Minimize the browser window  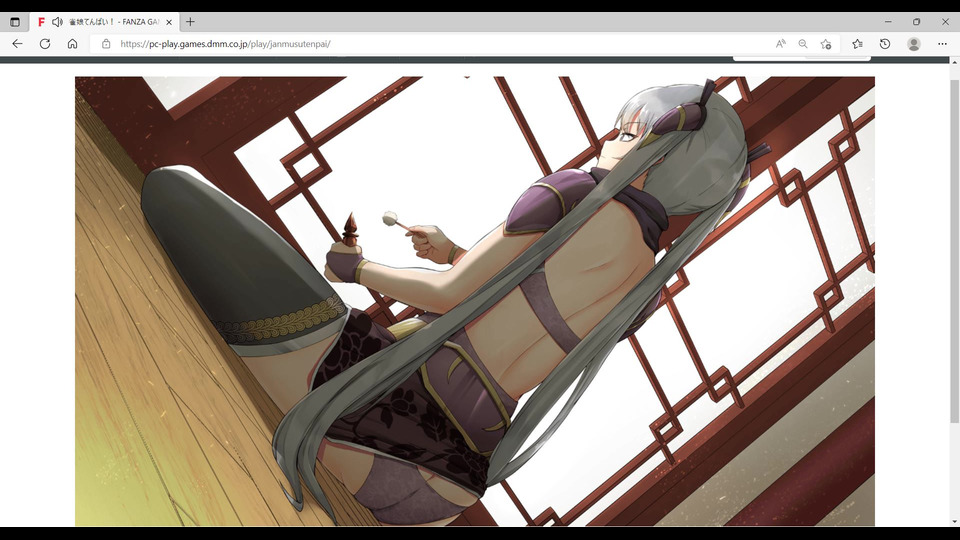pyautogui.click(x=888, y=22)
